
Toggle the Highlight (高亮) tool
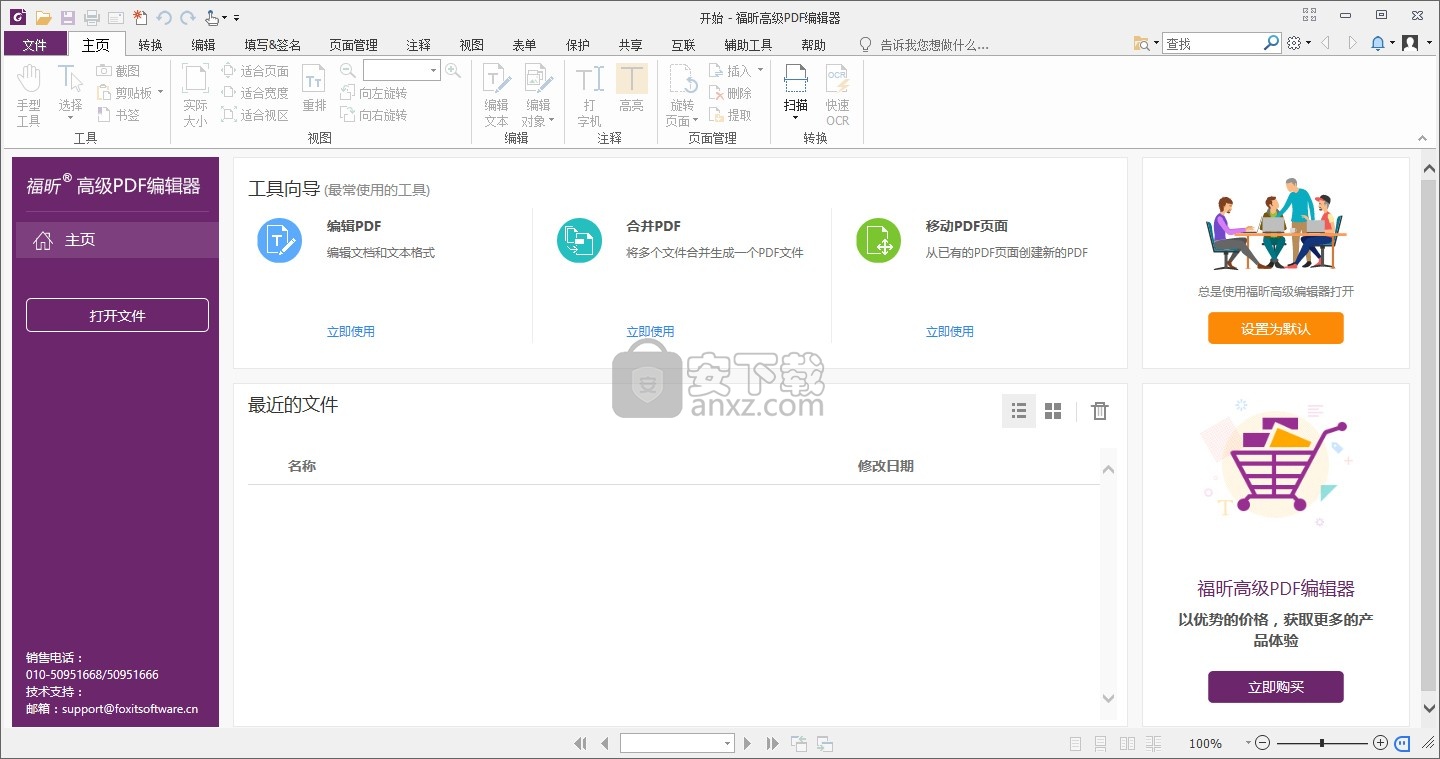pyautogui.click(x=631, y=88)
